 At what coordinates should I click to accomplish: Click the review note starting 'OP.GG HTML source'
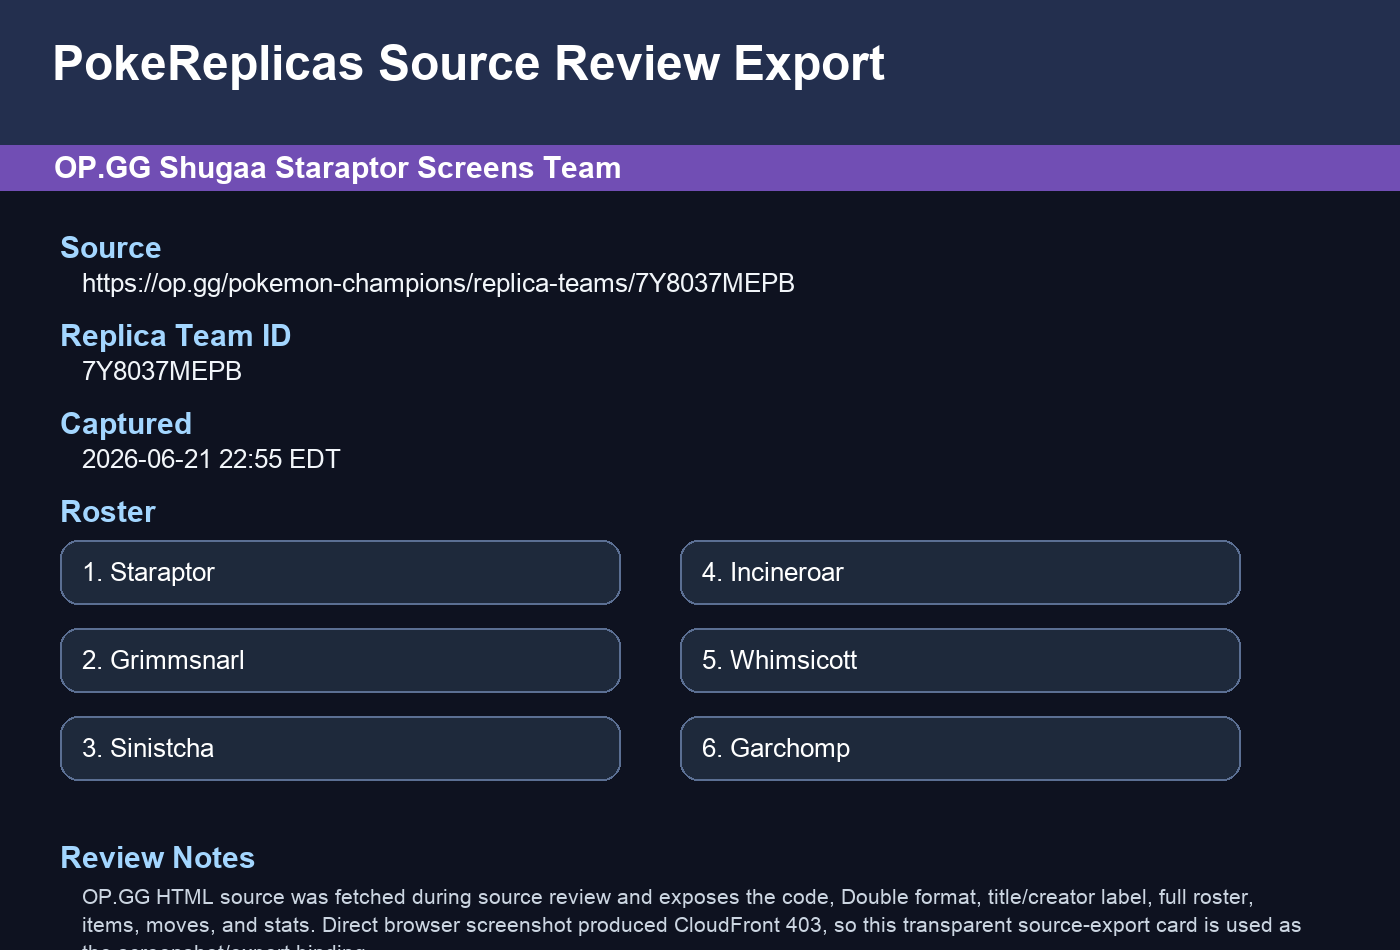(x=692, y=918)
